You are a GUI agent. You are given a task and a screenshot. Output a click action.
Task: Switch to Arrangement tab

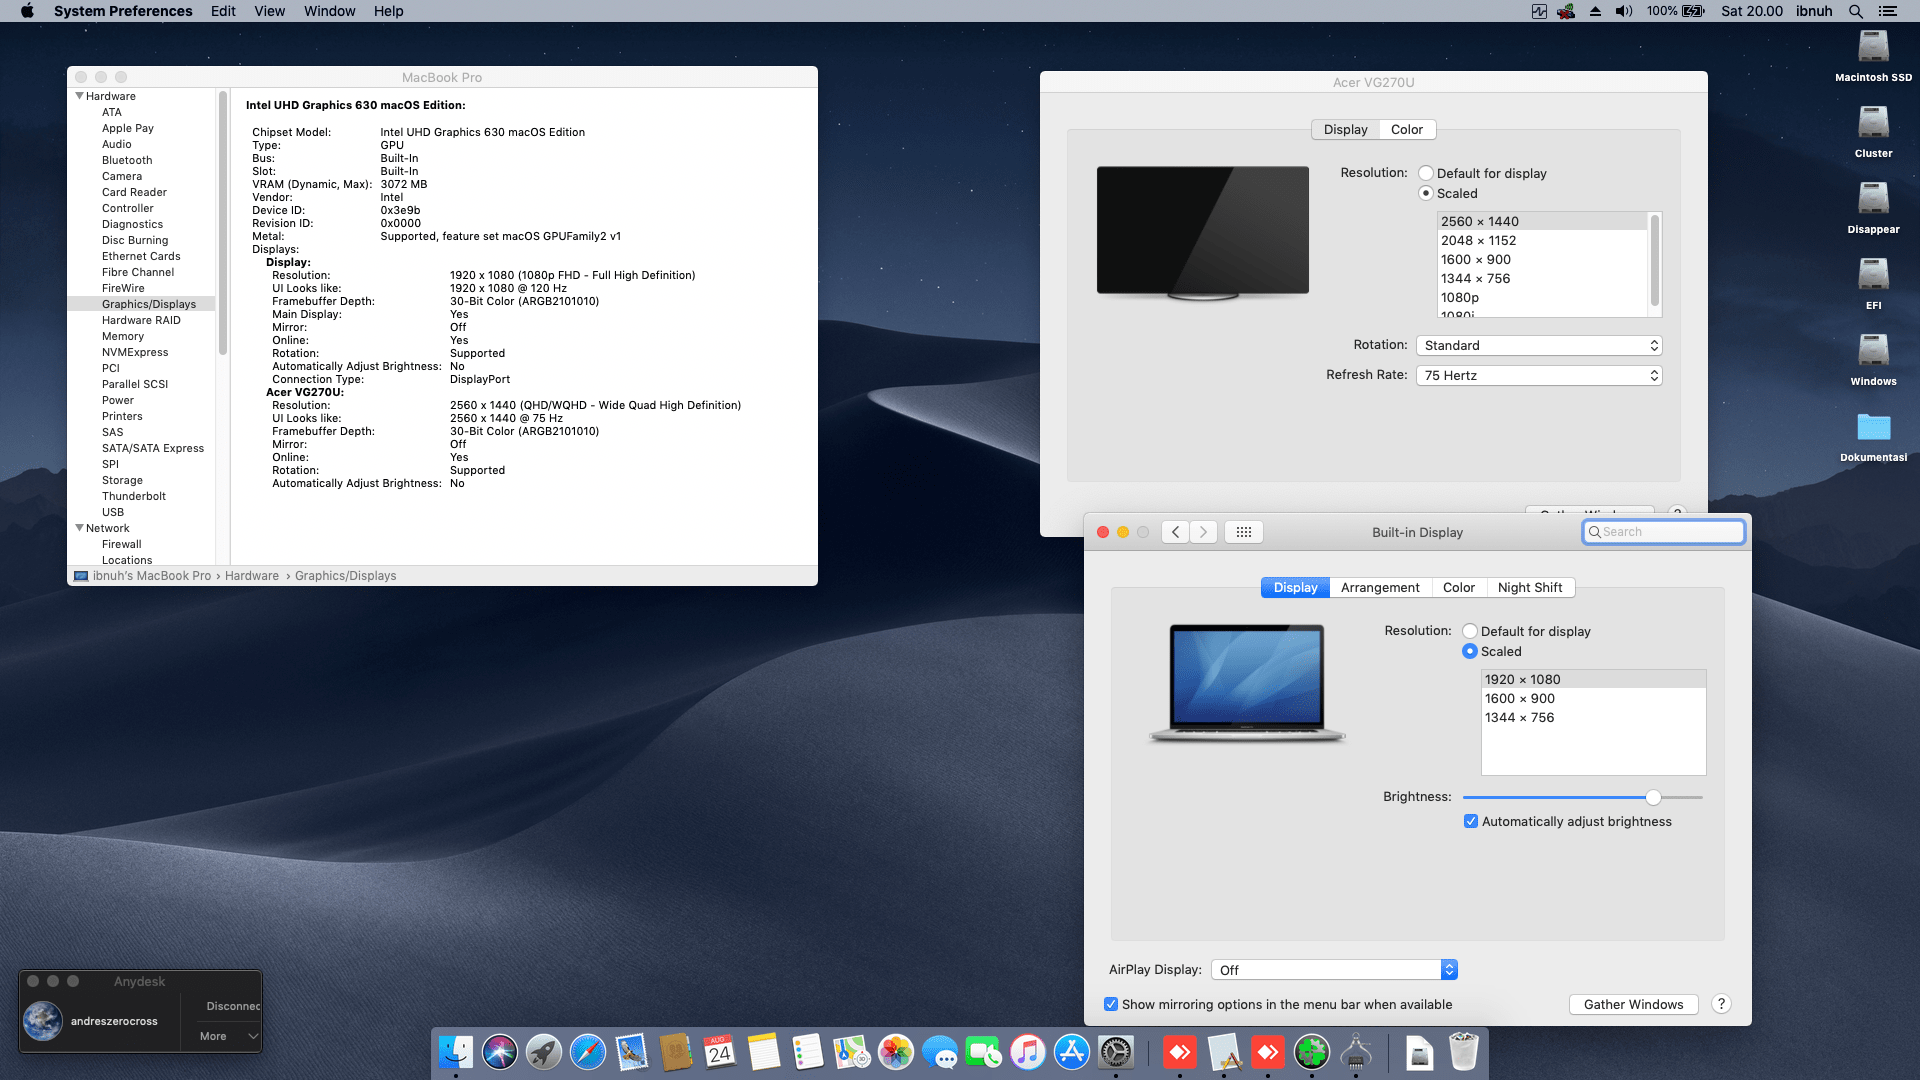click(x=1380, y=587)
